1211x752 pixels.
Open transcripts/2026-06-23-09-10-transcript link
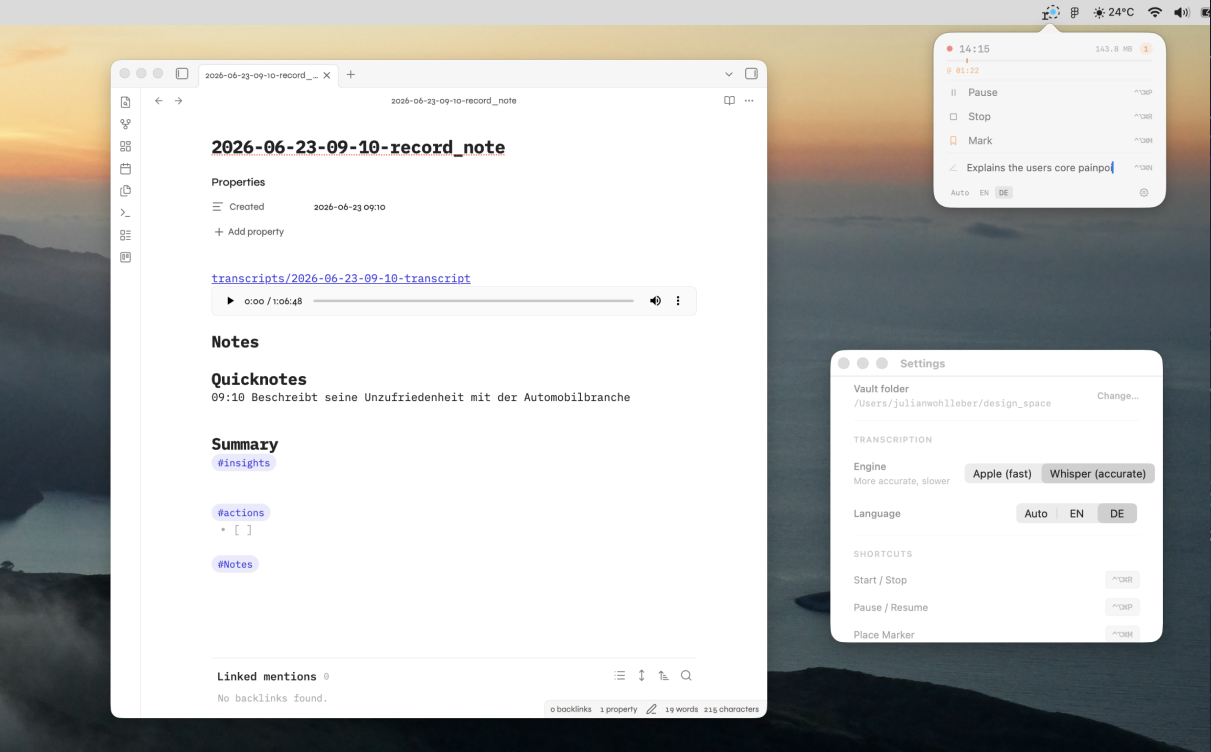341,278
